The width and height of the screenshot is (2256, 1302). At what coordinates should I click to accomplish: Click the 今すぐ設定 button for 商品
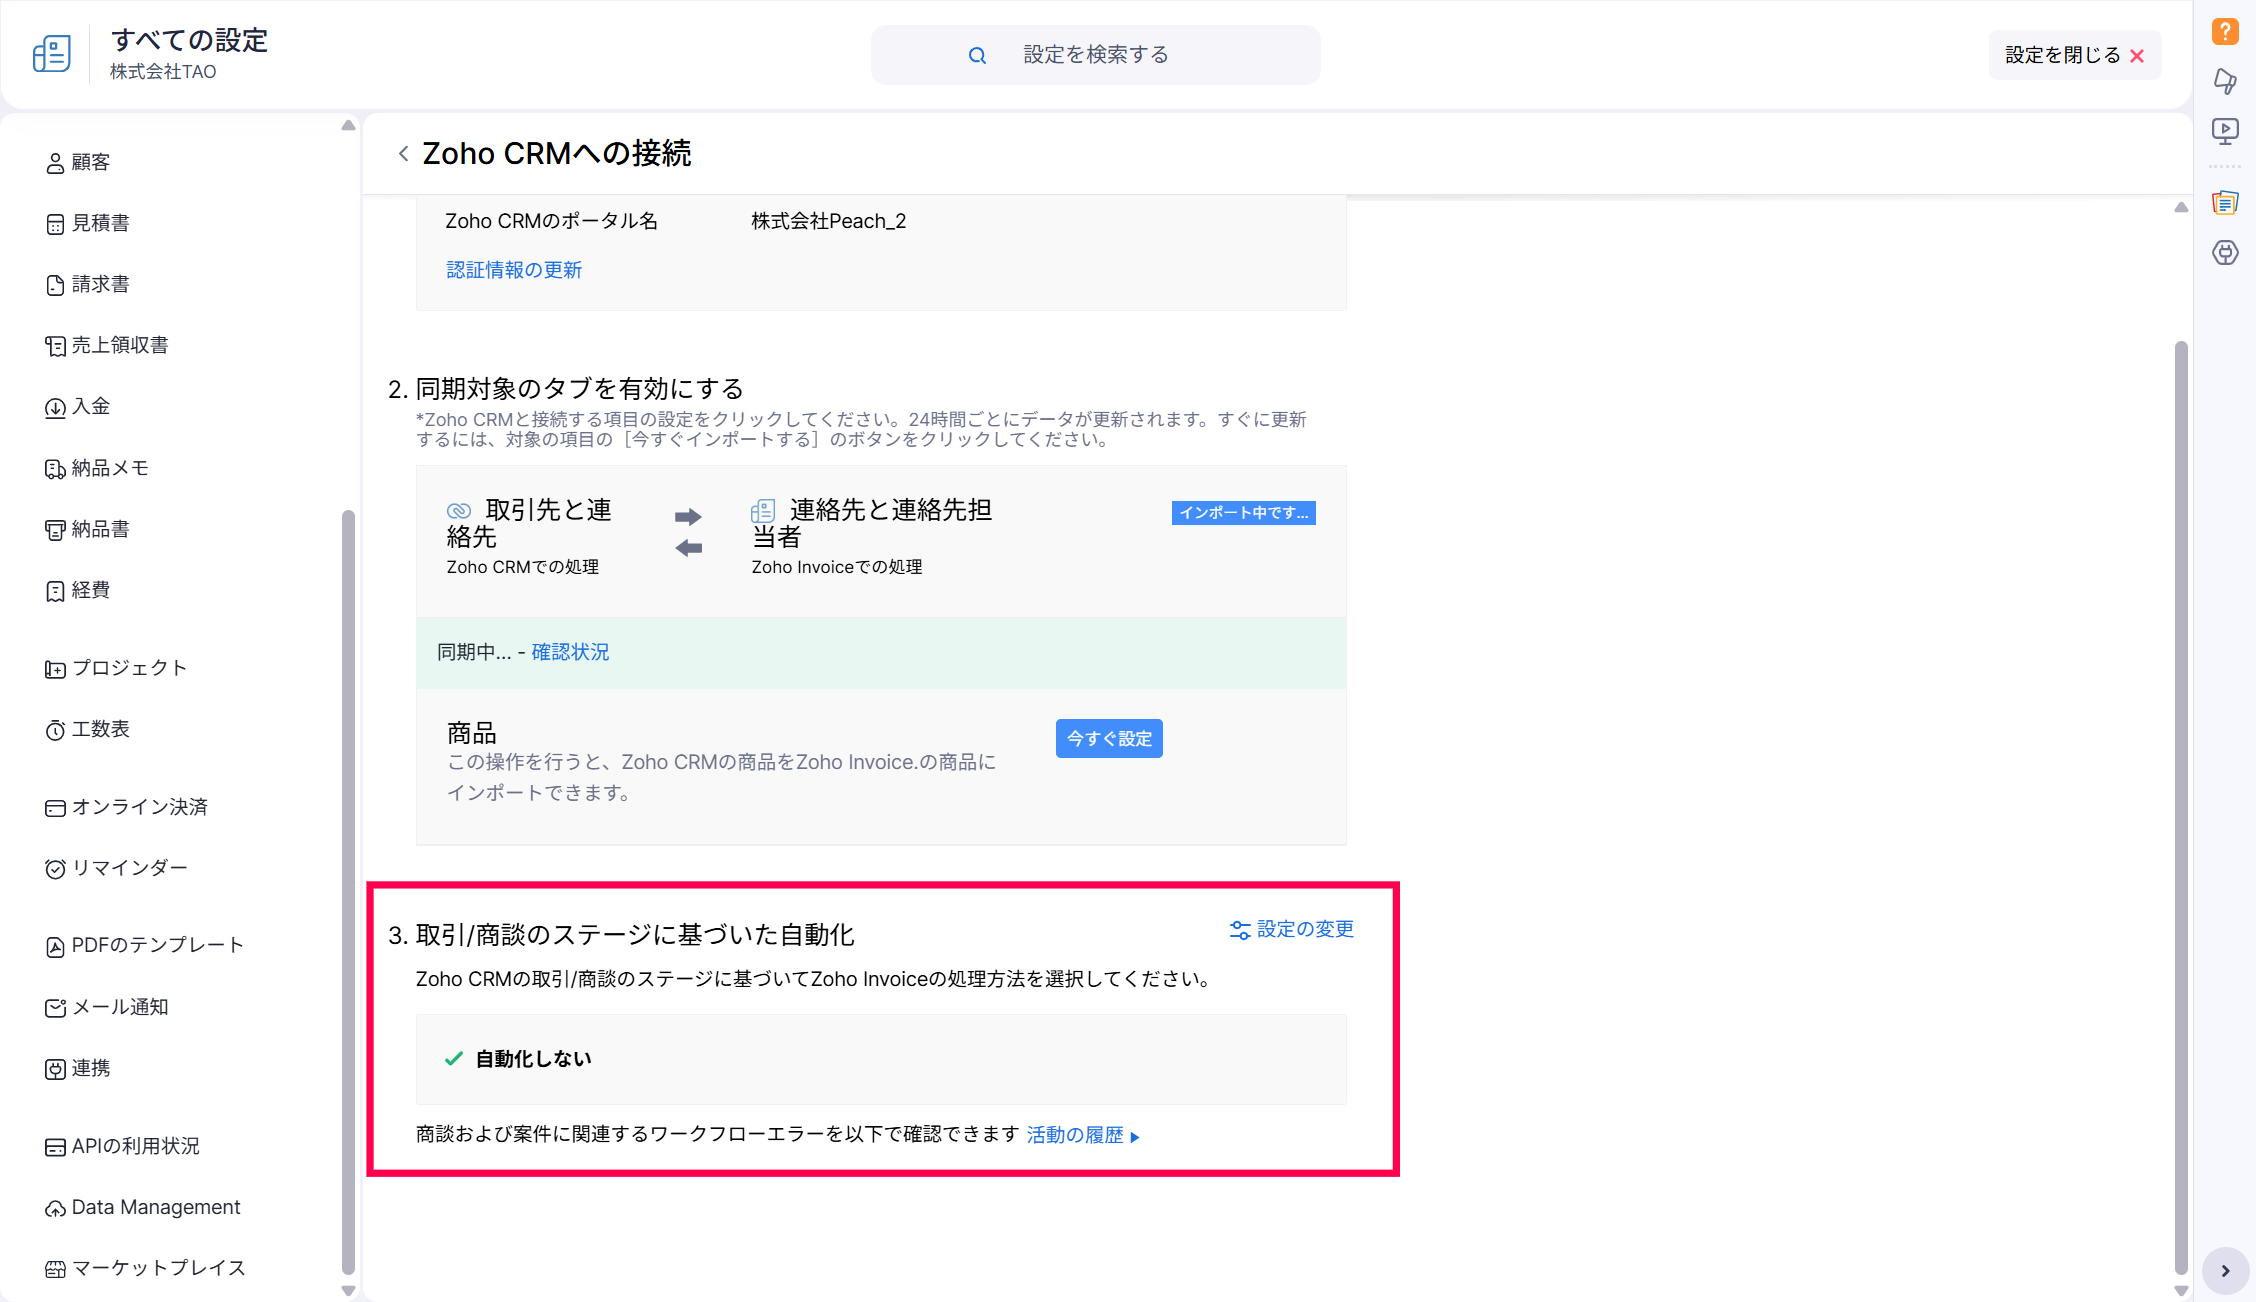(x=1108, y=738)
